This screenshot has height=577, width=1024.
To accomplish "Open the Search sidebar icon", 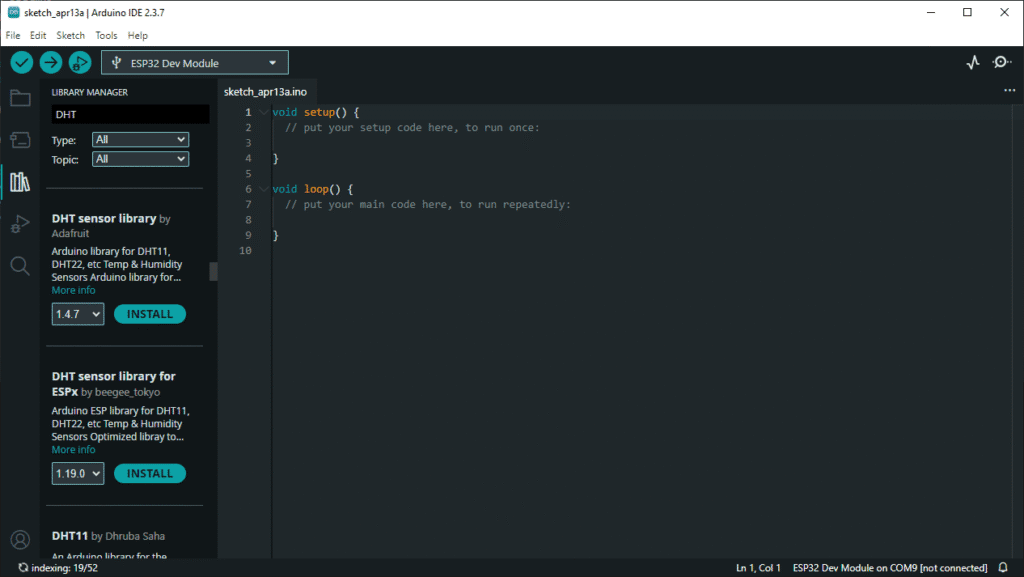I will coord(20,265).
